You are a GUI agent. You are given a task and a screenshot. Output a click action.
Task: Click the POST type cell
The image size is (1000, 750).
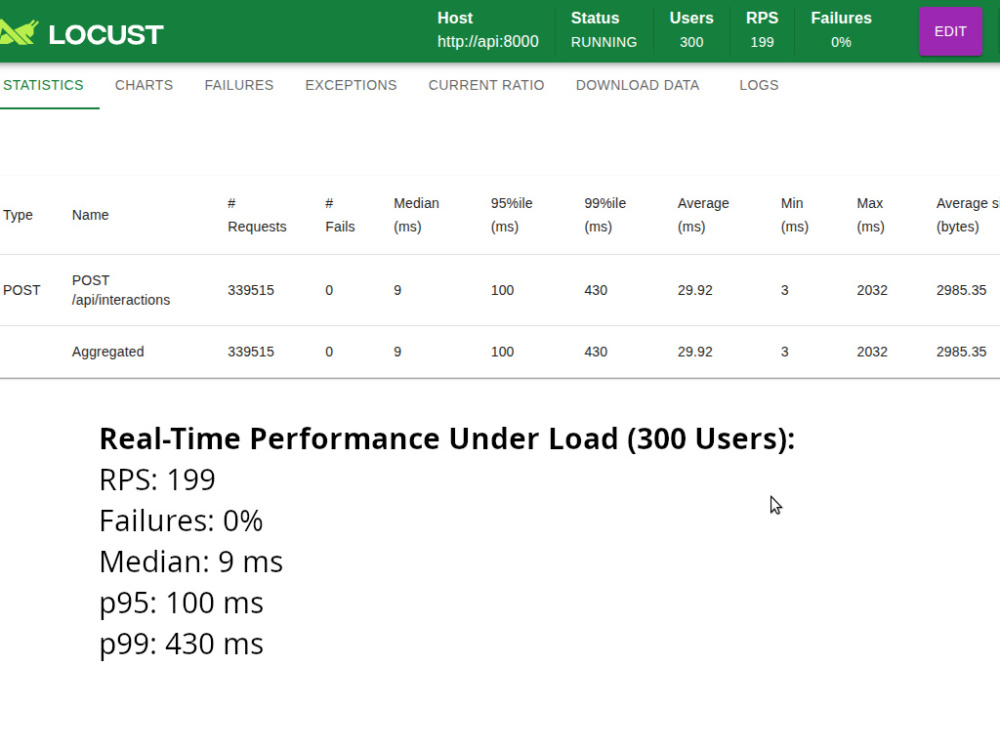[22, 290]
